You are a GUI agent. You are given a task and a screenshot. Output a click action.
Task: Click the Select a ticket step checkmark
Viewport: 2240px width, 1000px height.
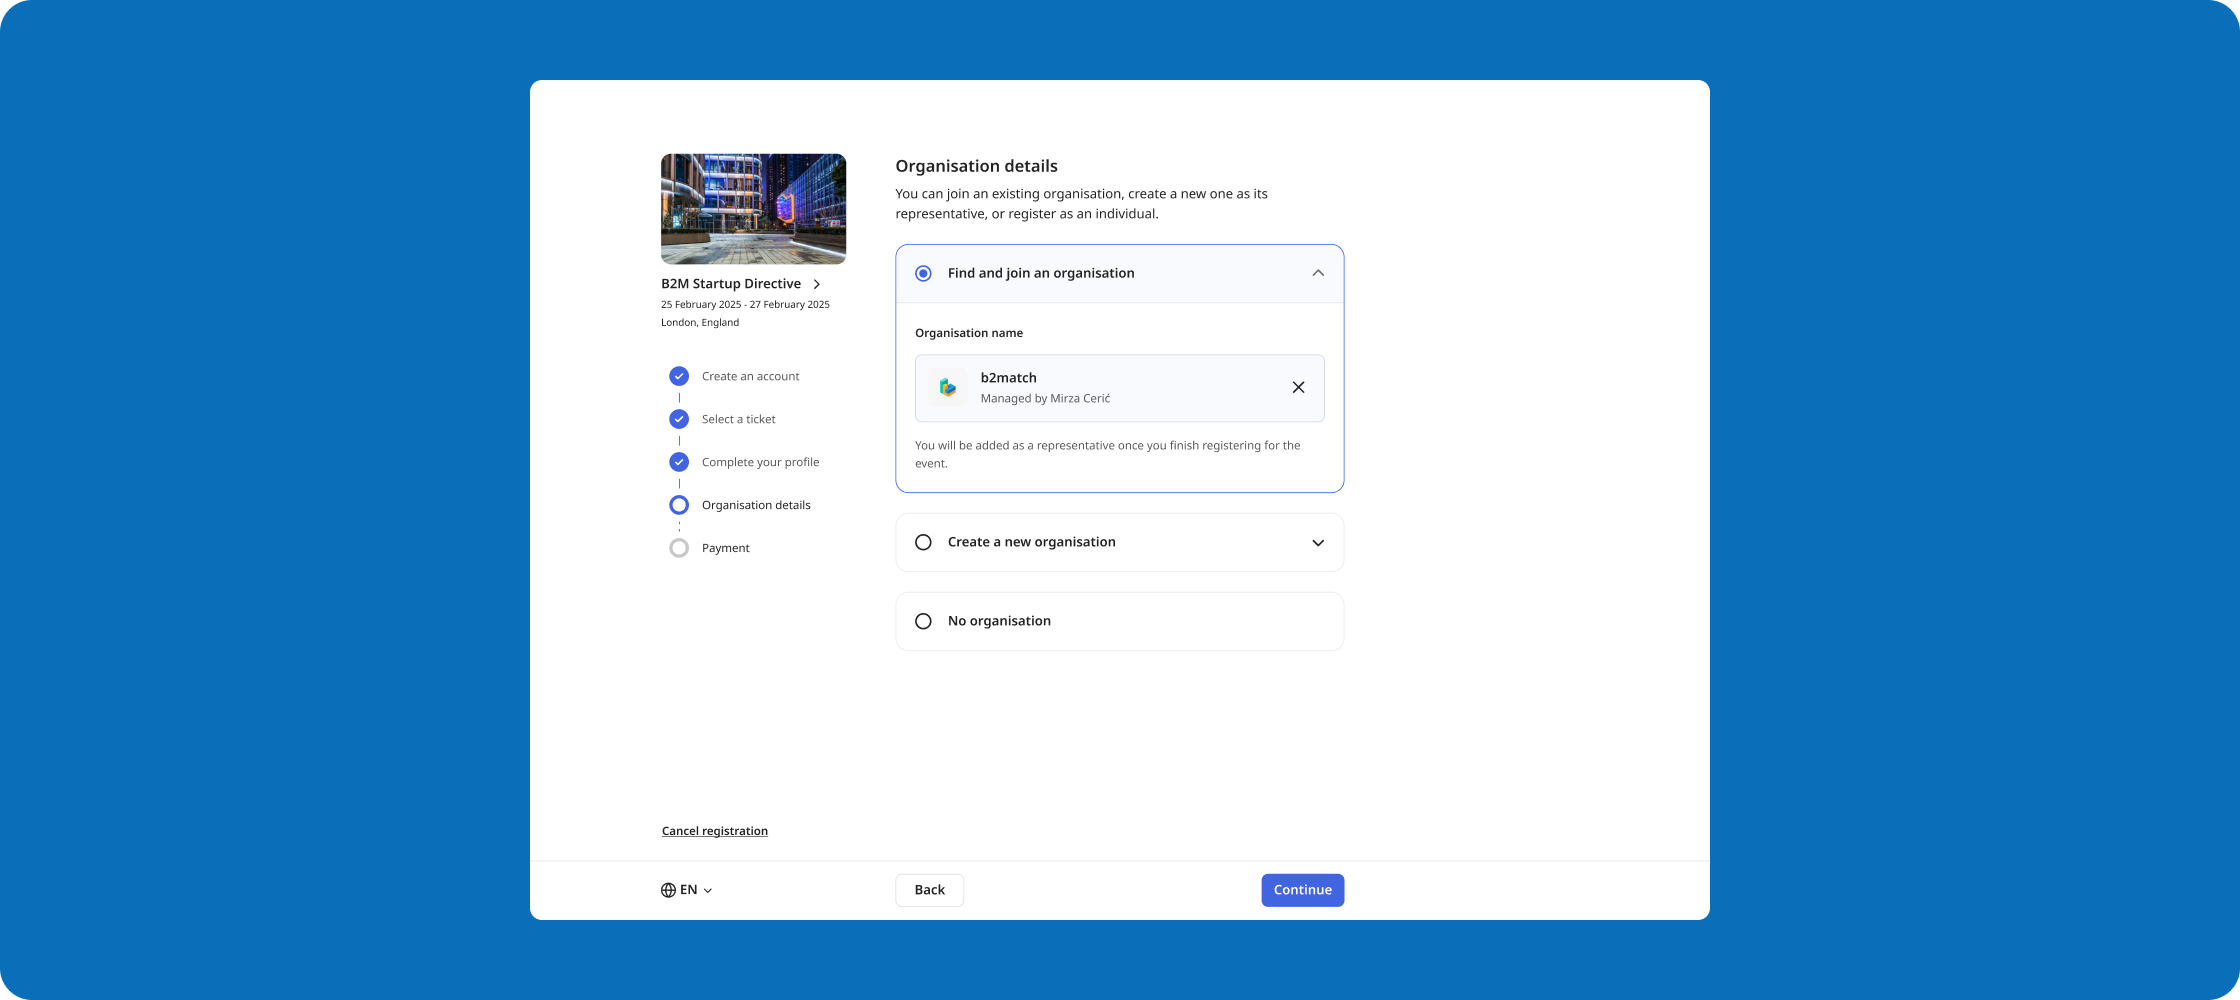click(x=679, y=419)
